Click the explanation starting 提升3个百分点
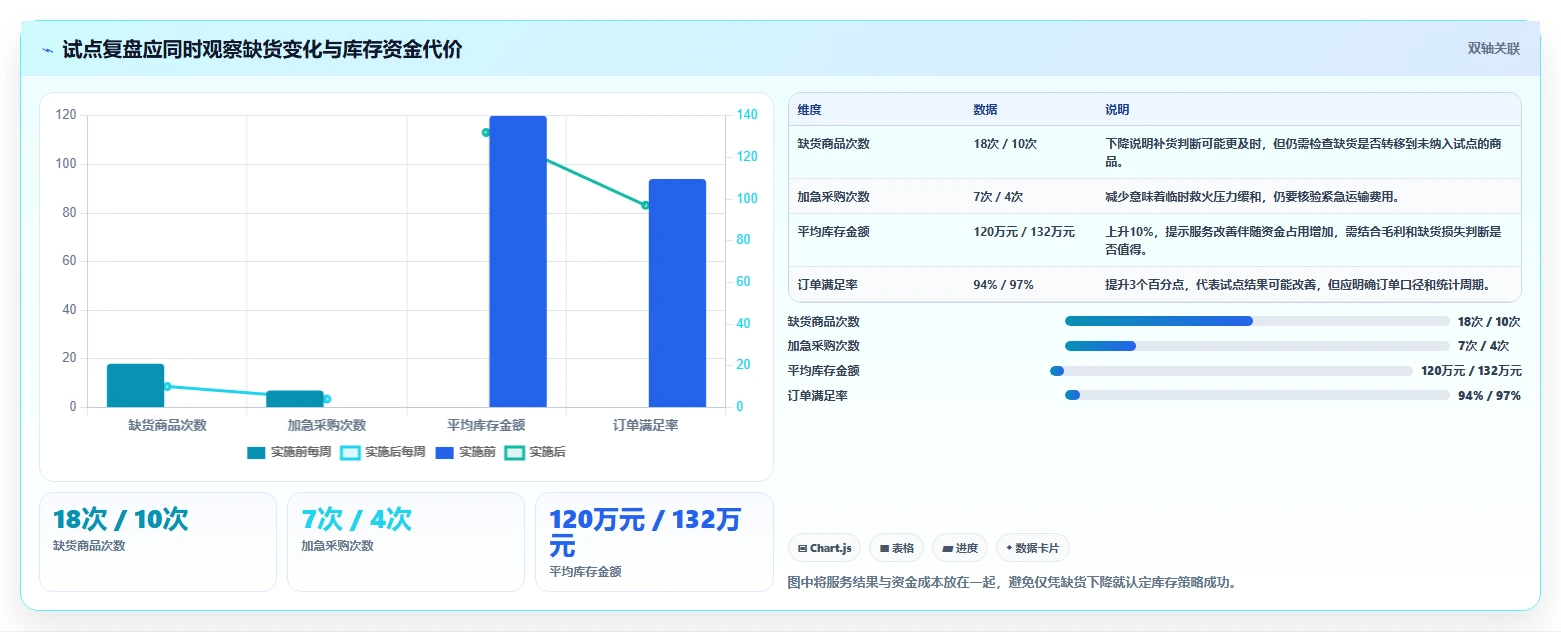This screenshot has height=632, width=1561. 1298,285
